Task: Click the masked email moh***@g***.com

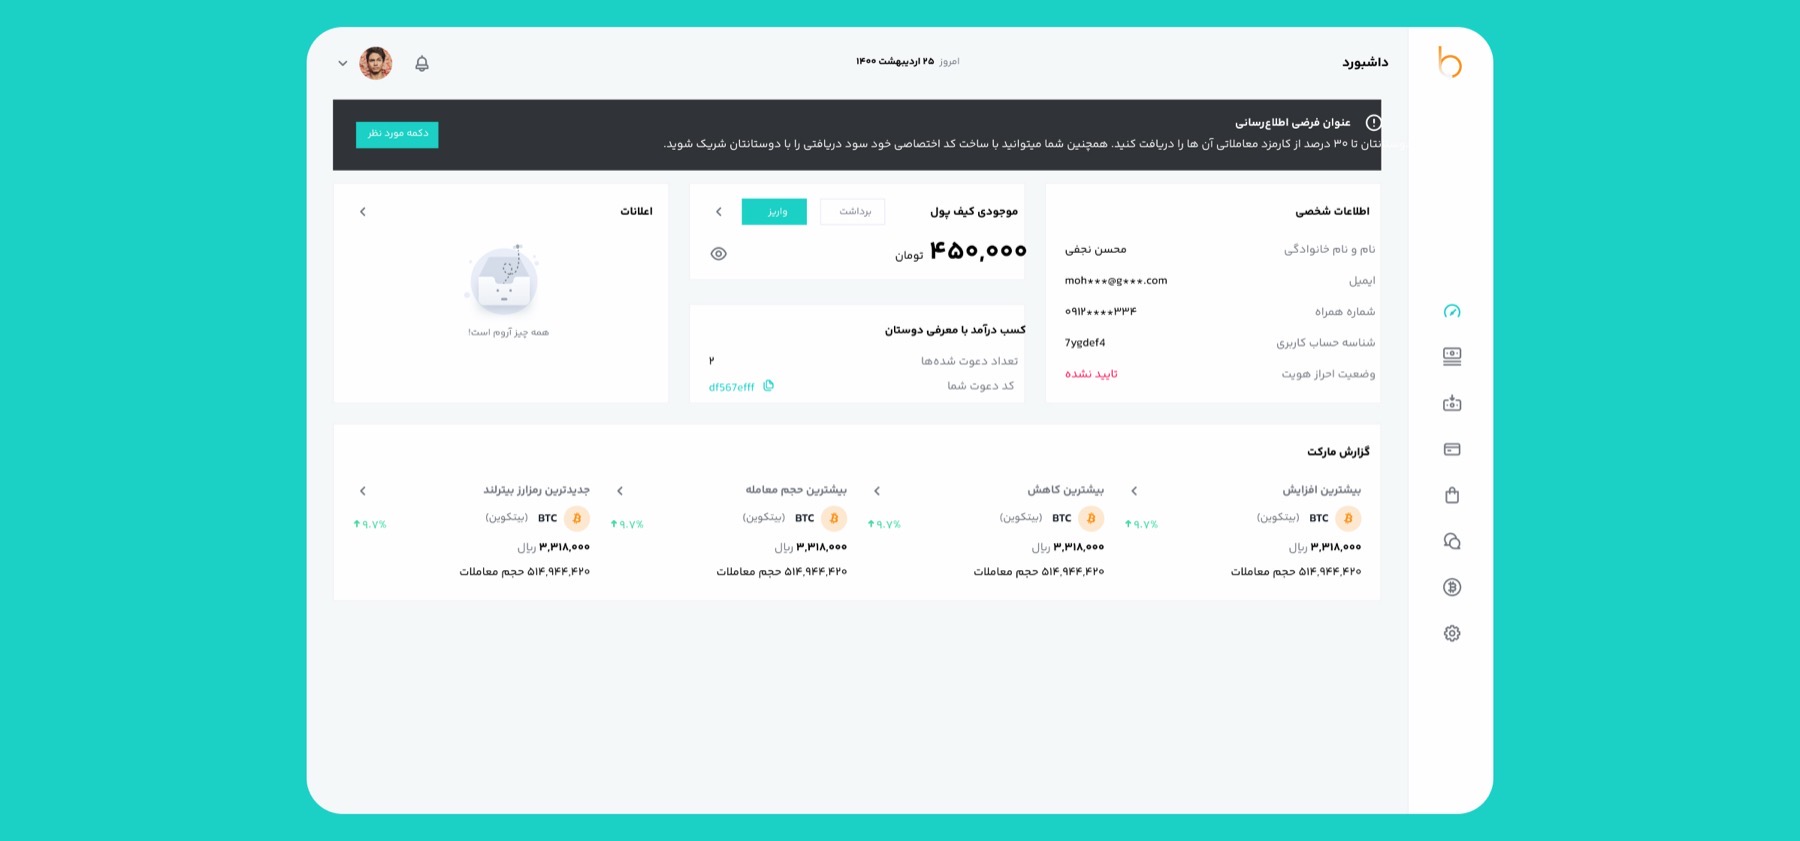Action: pyautogui.click(x=1116, y=281)
